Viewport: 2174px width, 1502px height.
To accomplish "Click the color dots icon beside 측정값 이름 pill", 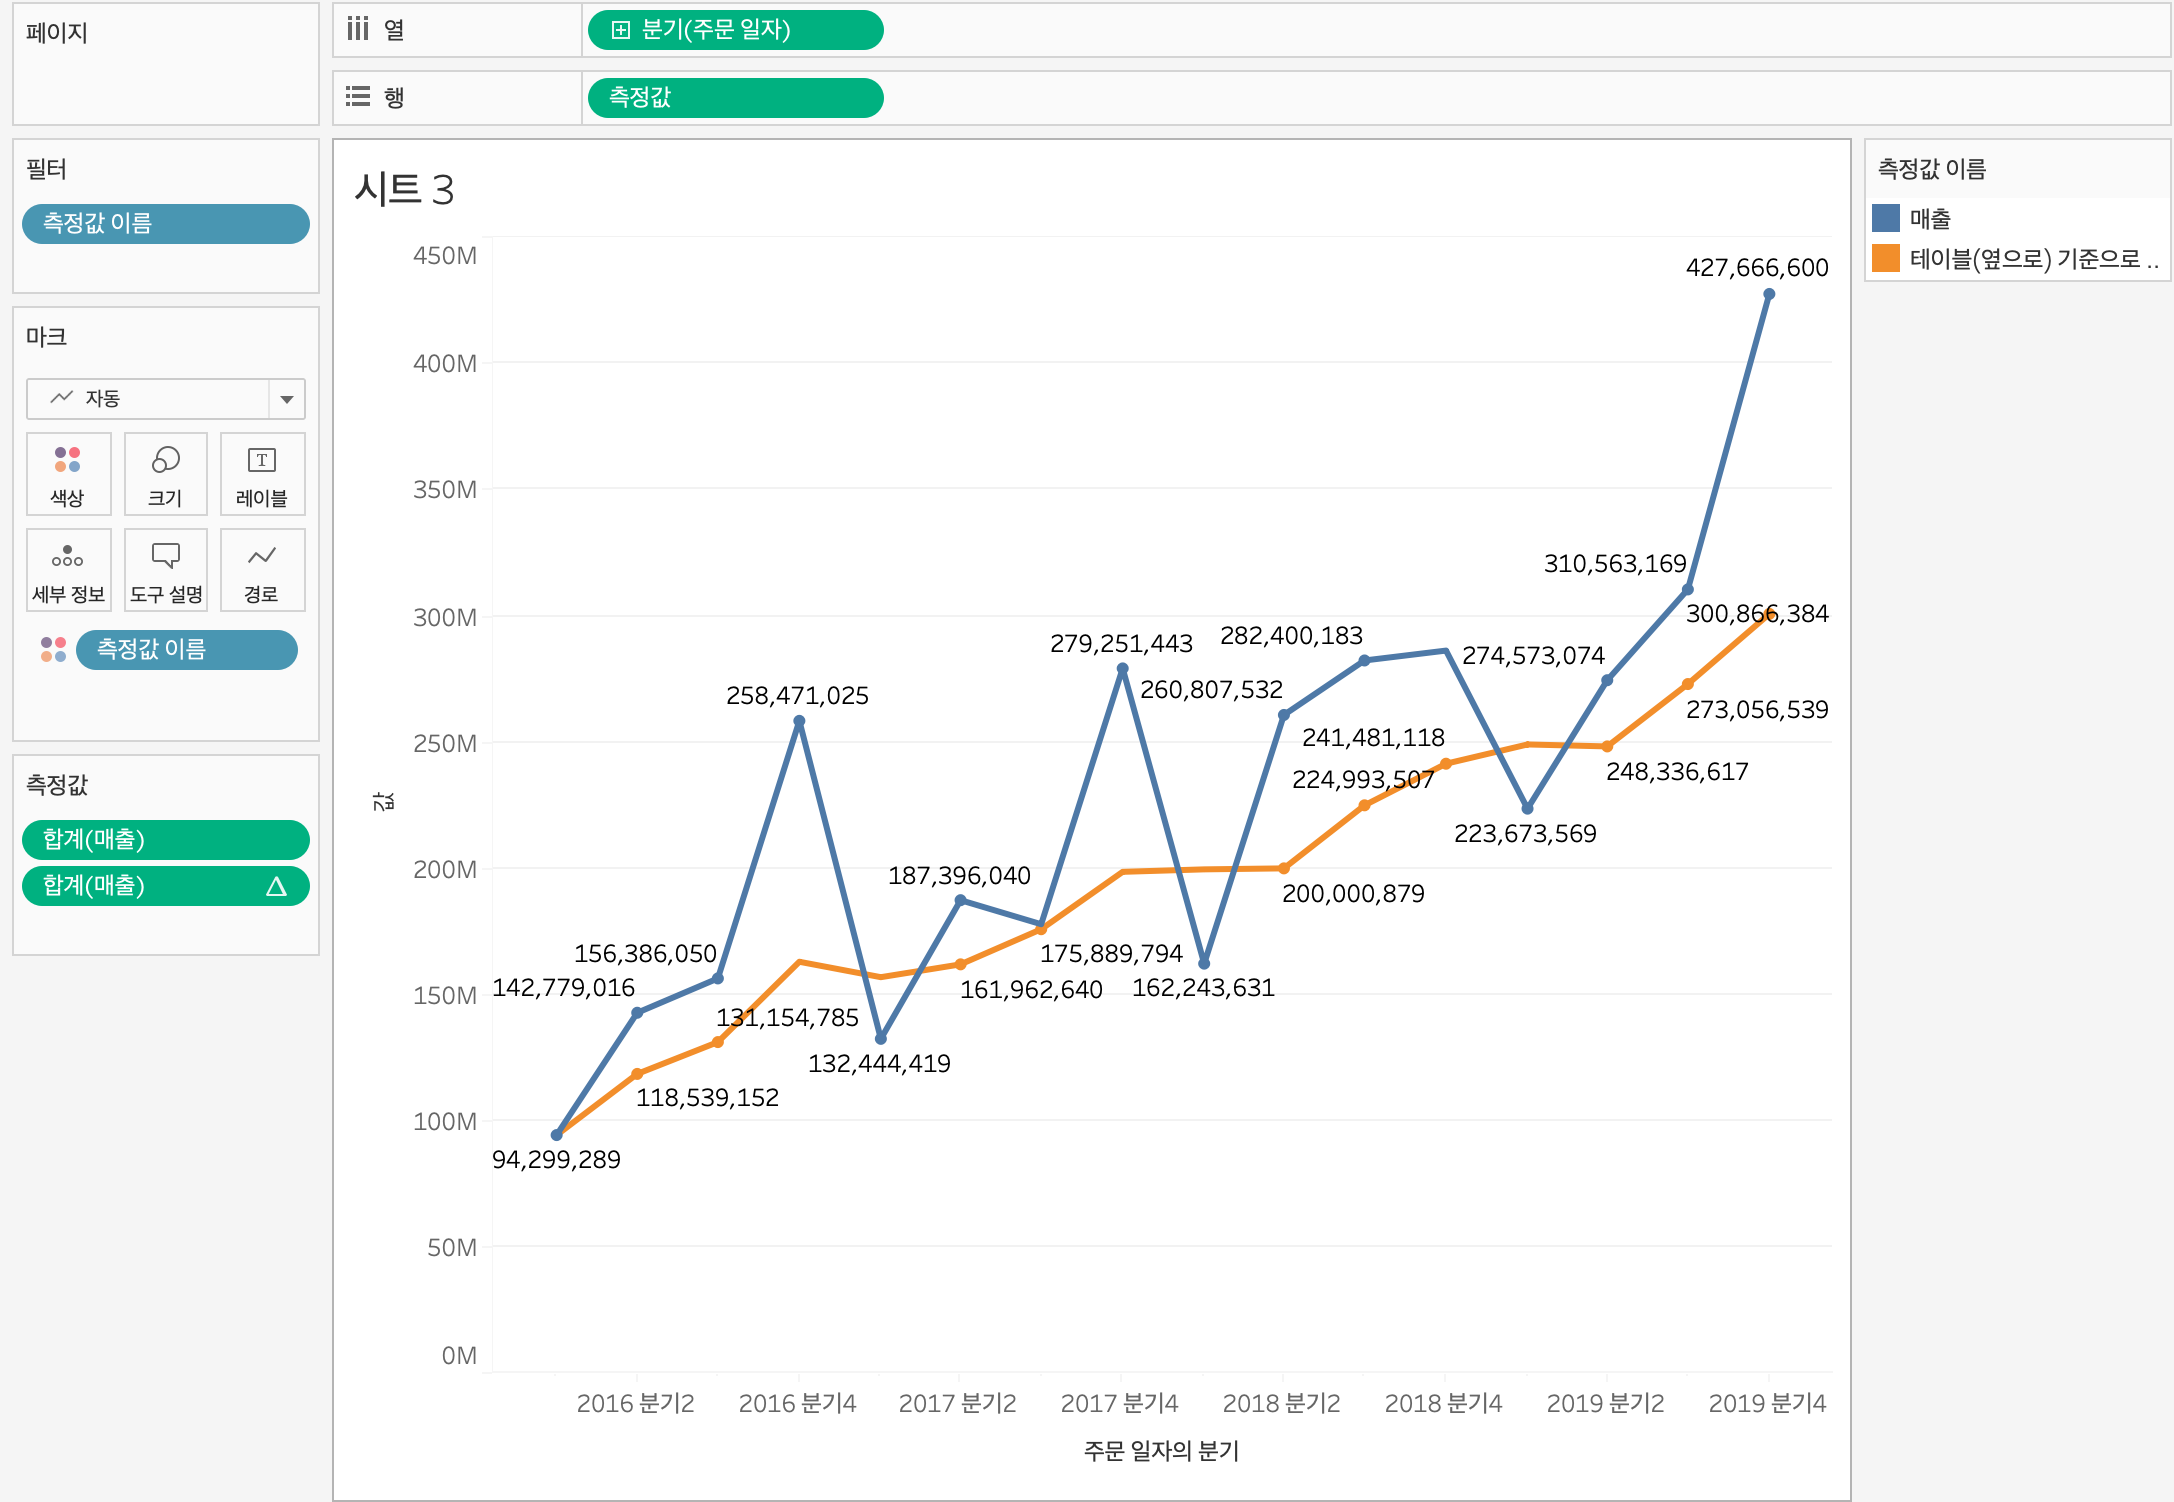I will 53,650.
